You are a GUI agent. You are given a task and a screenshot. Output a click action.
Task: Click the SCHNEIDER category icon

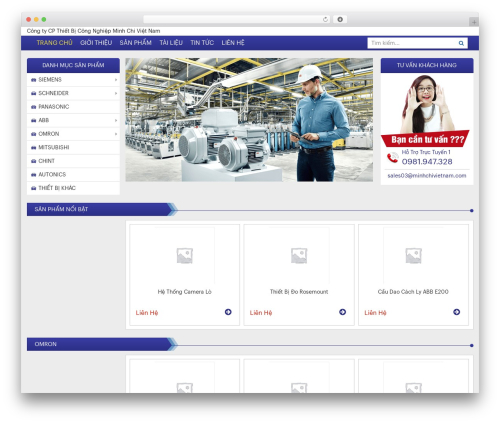[x=33, y=93]
